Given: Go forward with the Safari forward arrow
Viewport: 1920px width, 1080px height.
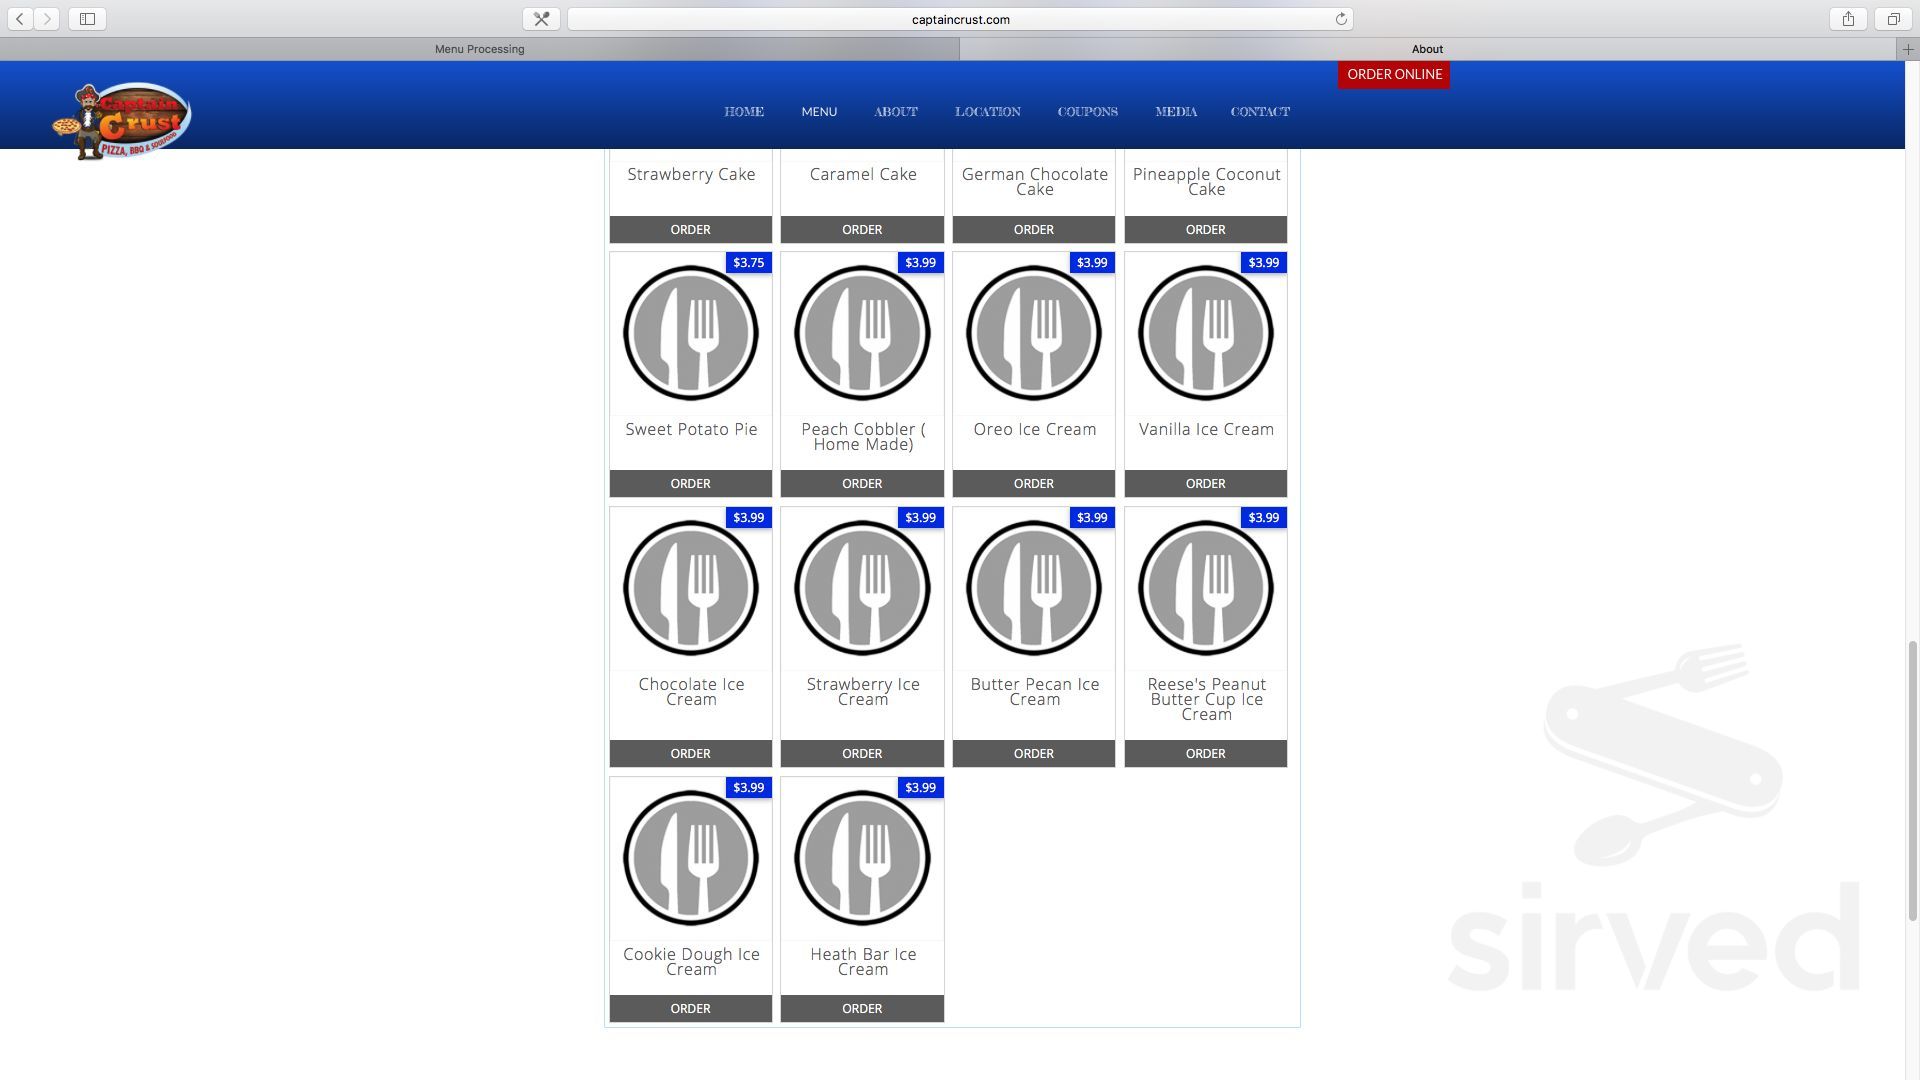Looking at the screenshot, I should 47,19.
